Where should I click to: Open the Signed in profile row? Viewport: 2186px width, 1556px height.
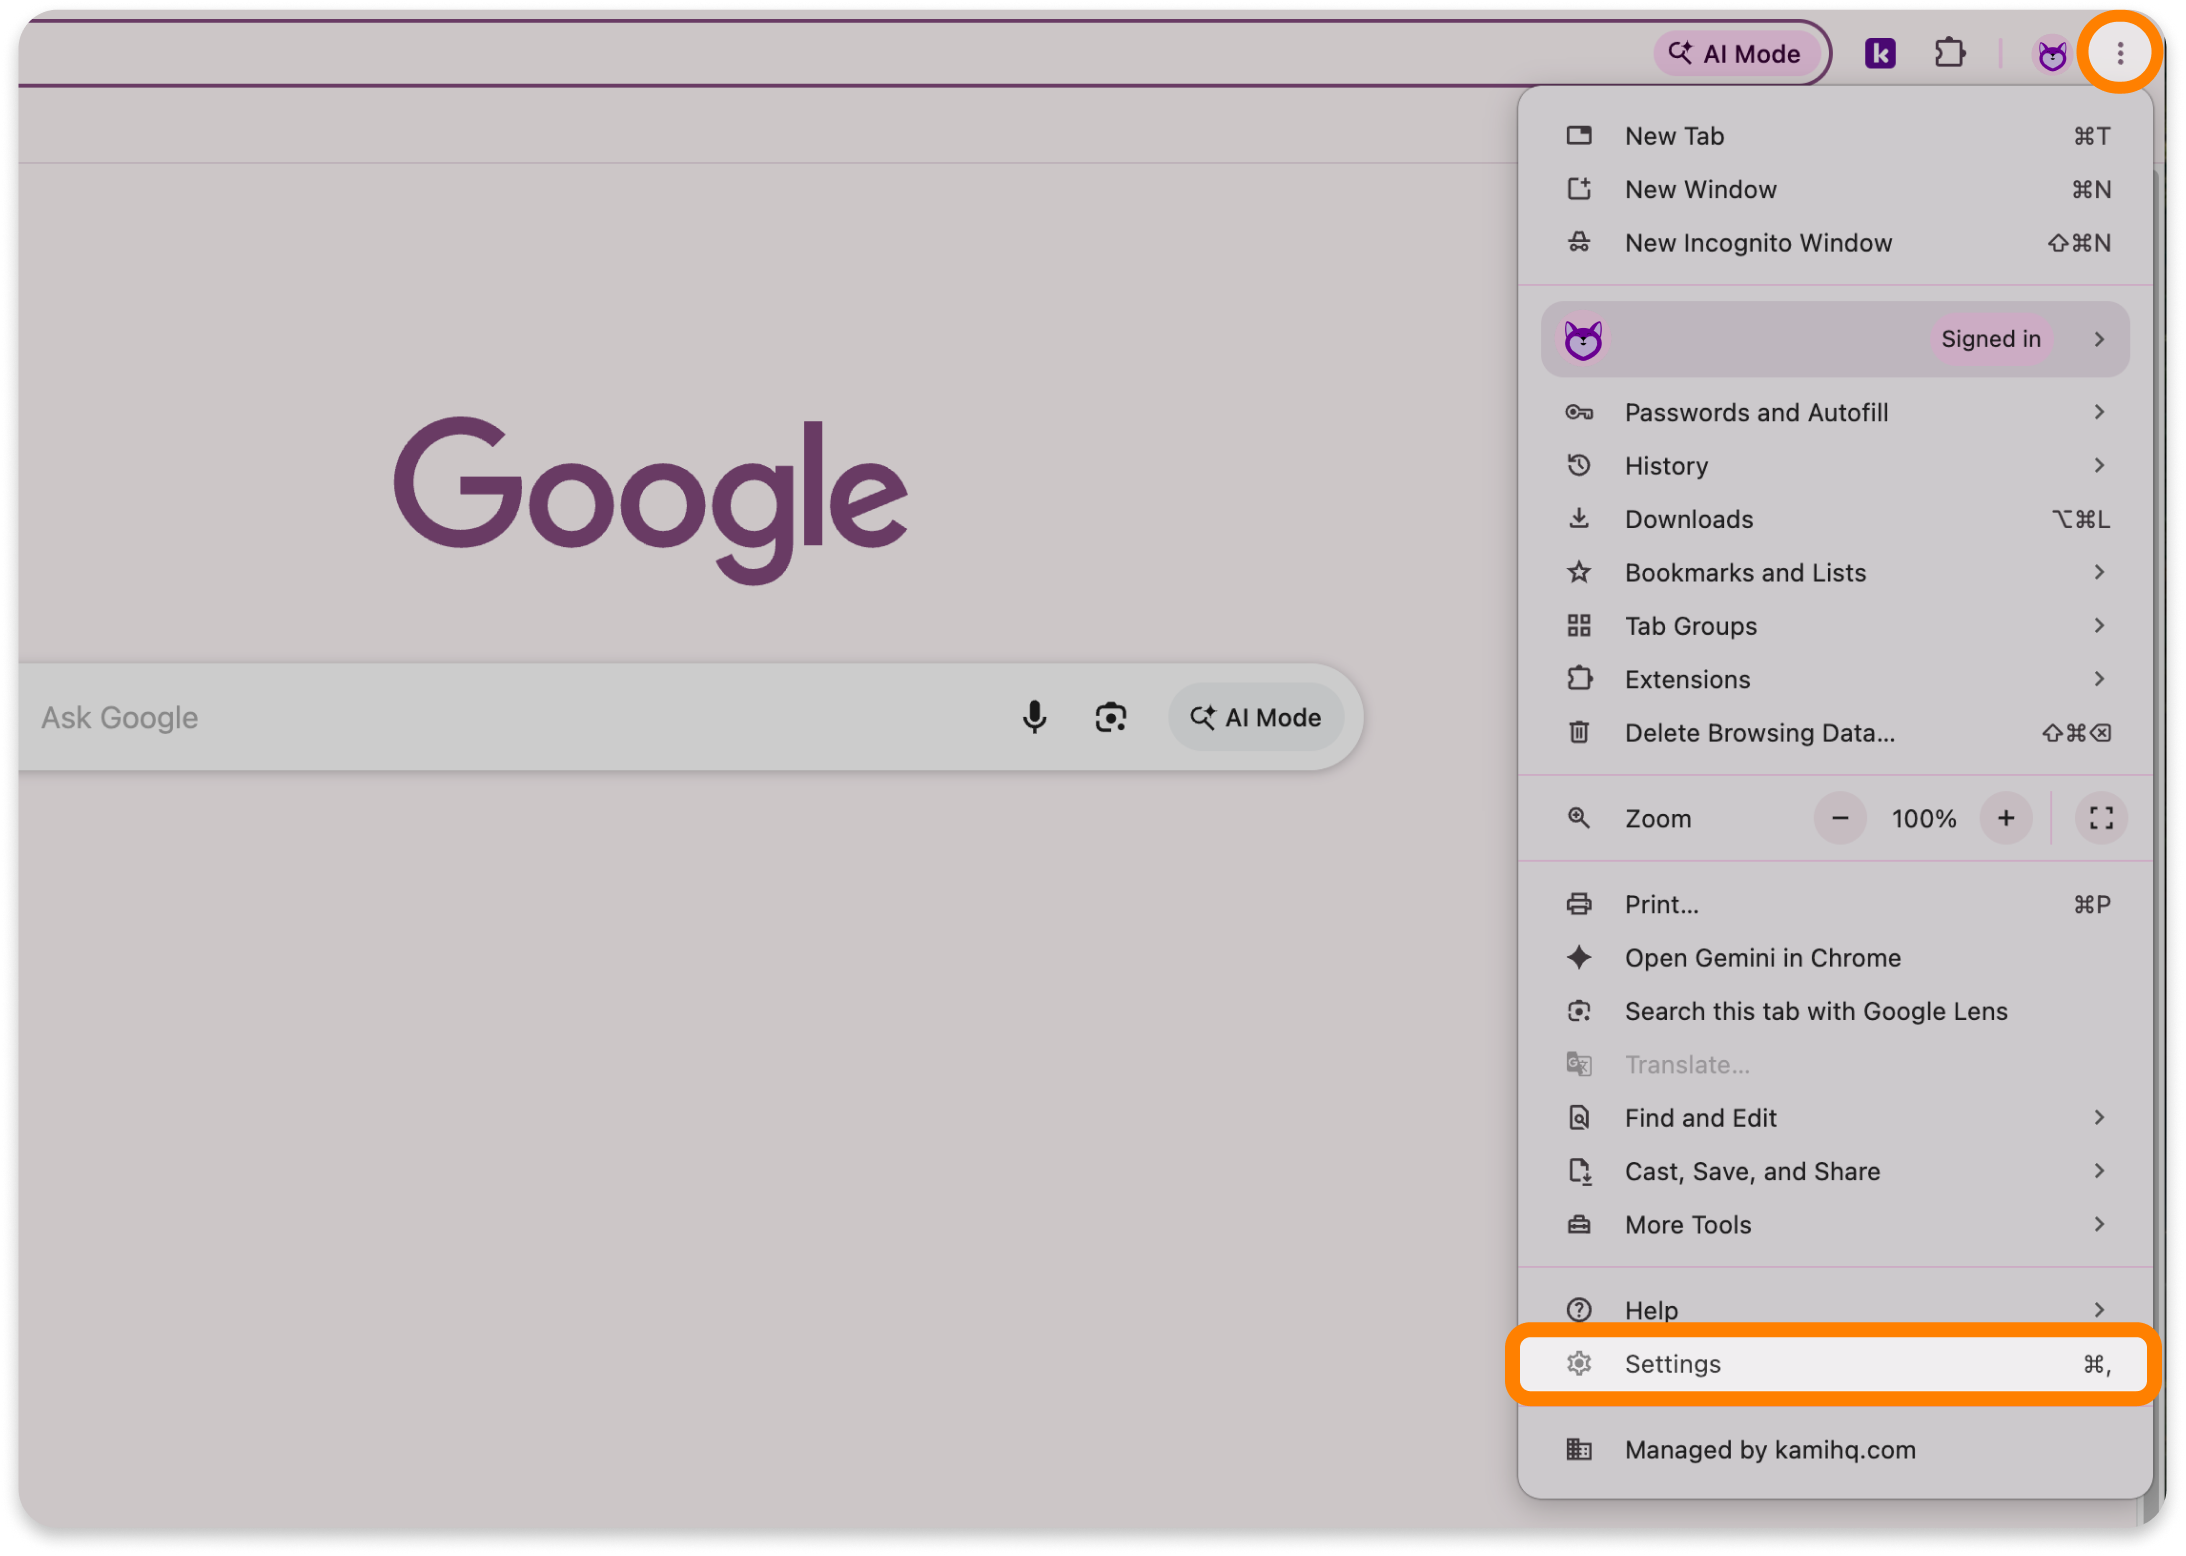(1835, 339)
